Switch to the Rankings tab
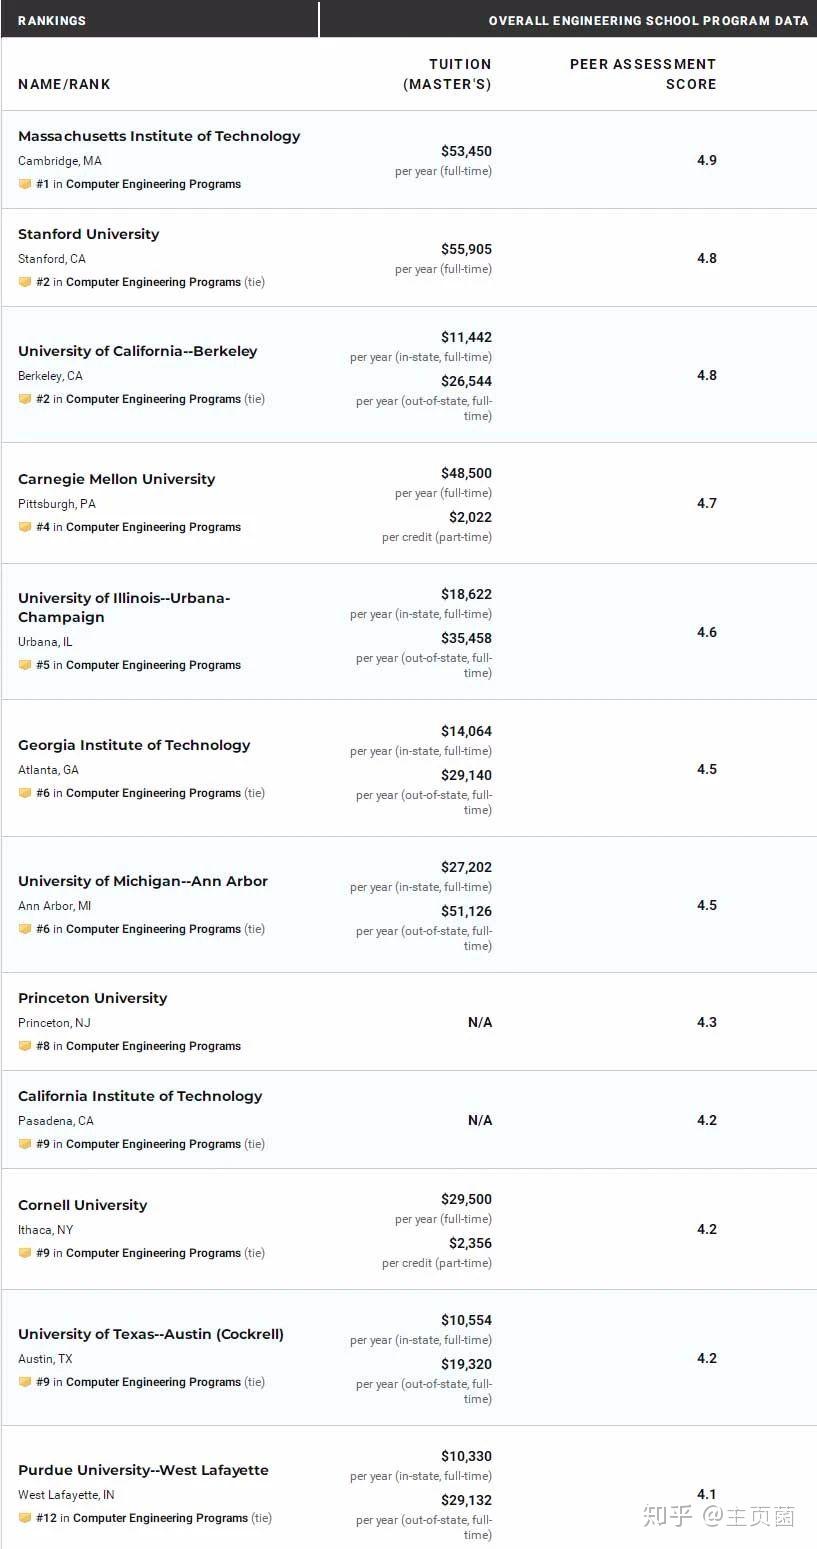817x1549 pixels. [52, 20]
